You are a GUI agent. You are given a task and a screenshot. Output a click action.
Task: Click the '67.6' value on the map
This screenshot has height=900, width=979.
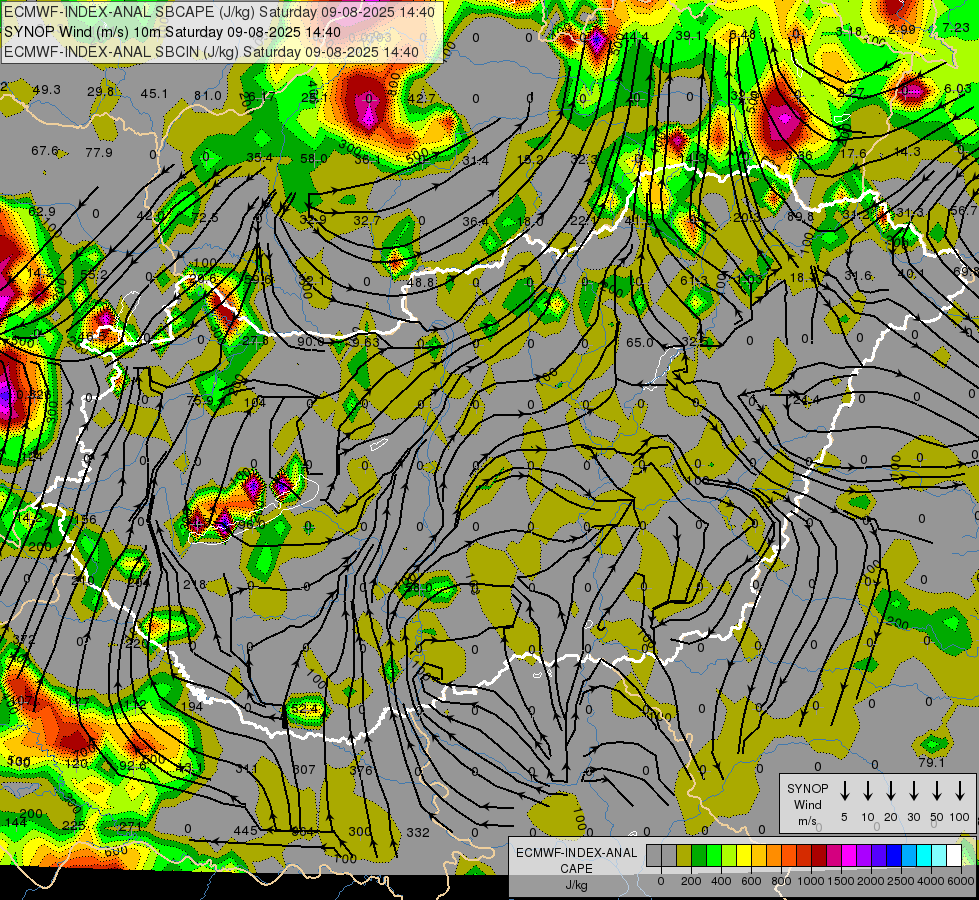pos(45,151)
